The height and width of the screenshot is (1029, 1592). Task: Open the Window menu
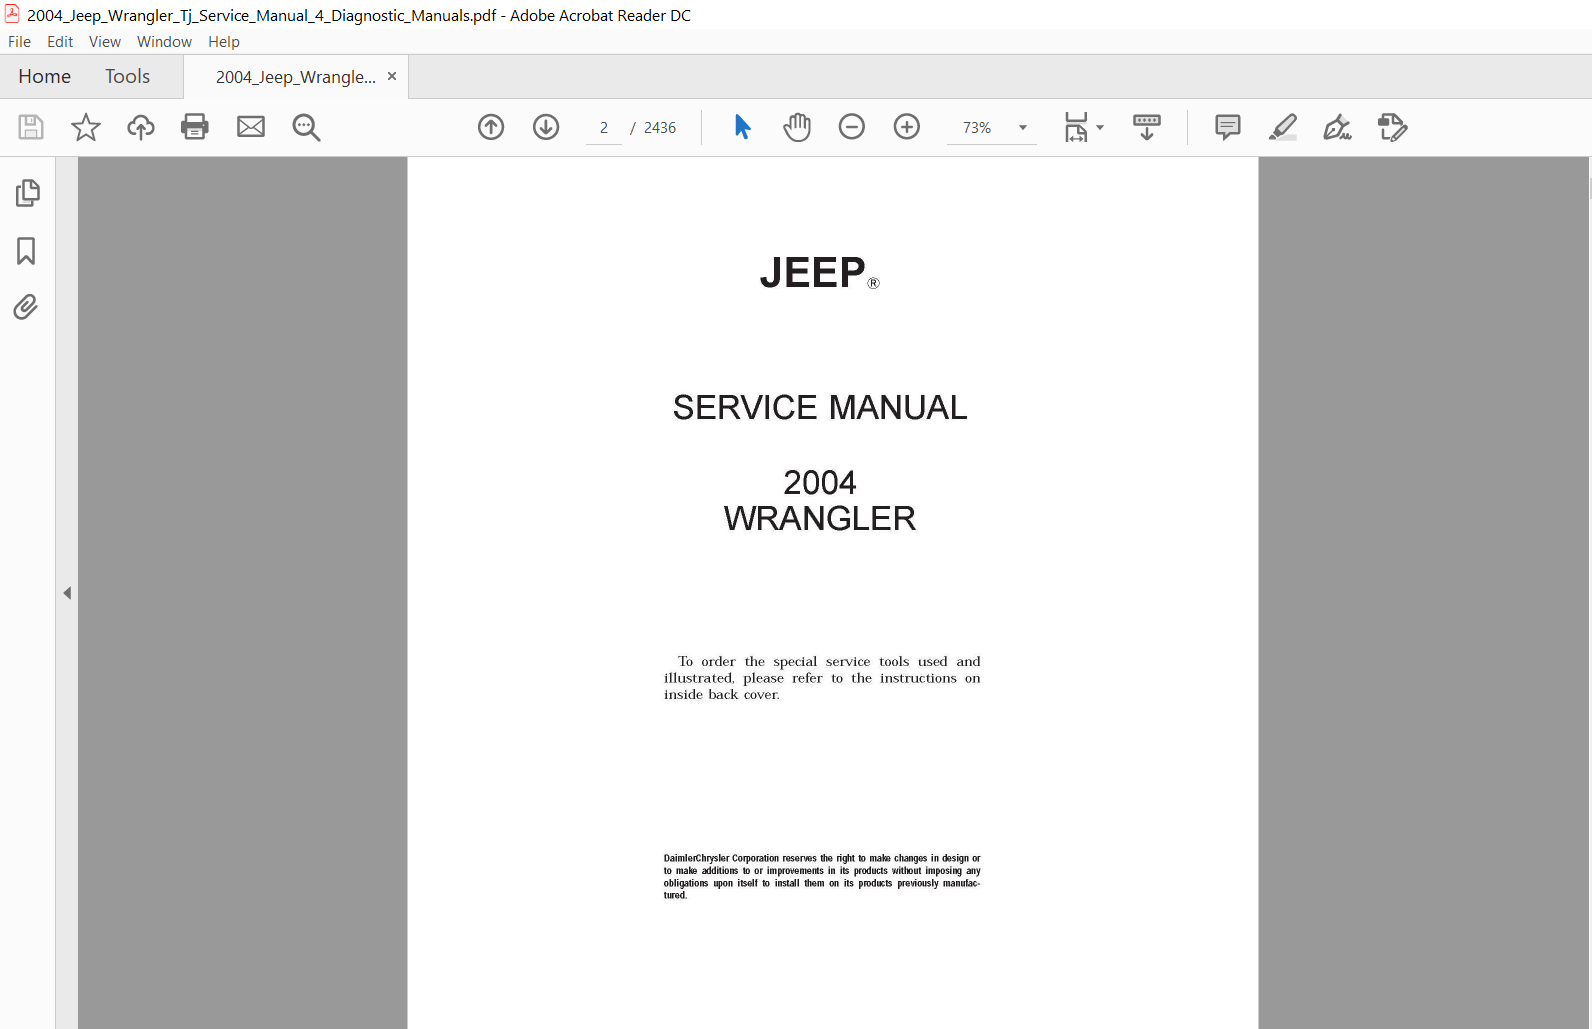pos(164,42)
